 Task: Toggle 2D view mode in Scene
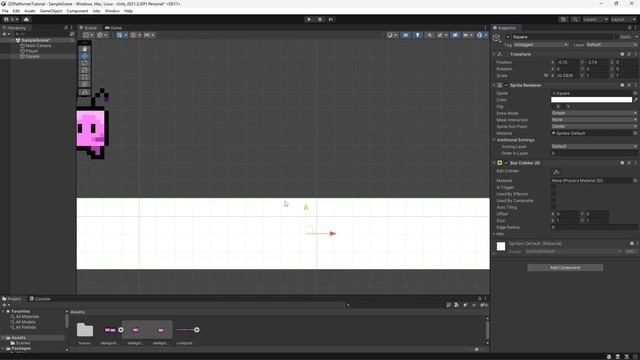(x=405, y=35)
